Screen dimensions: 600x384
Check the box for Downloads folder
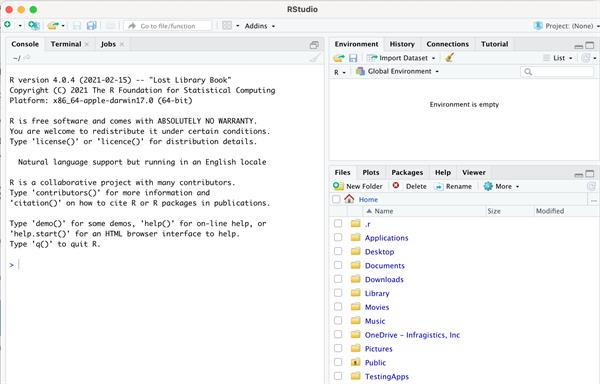pos(338,279)
